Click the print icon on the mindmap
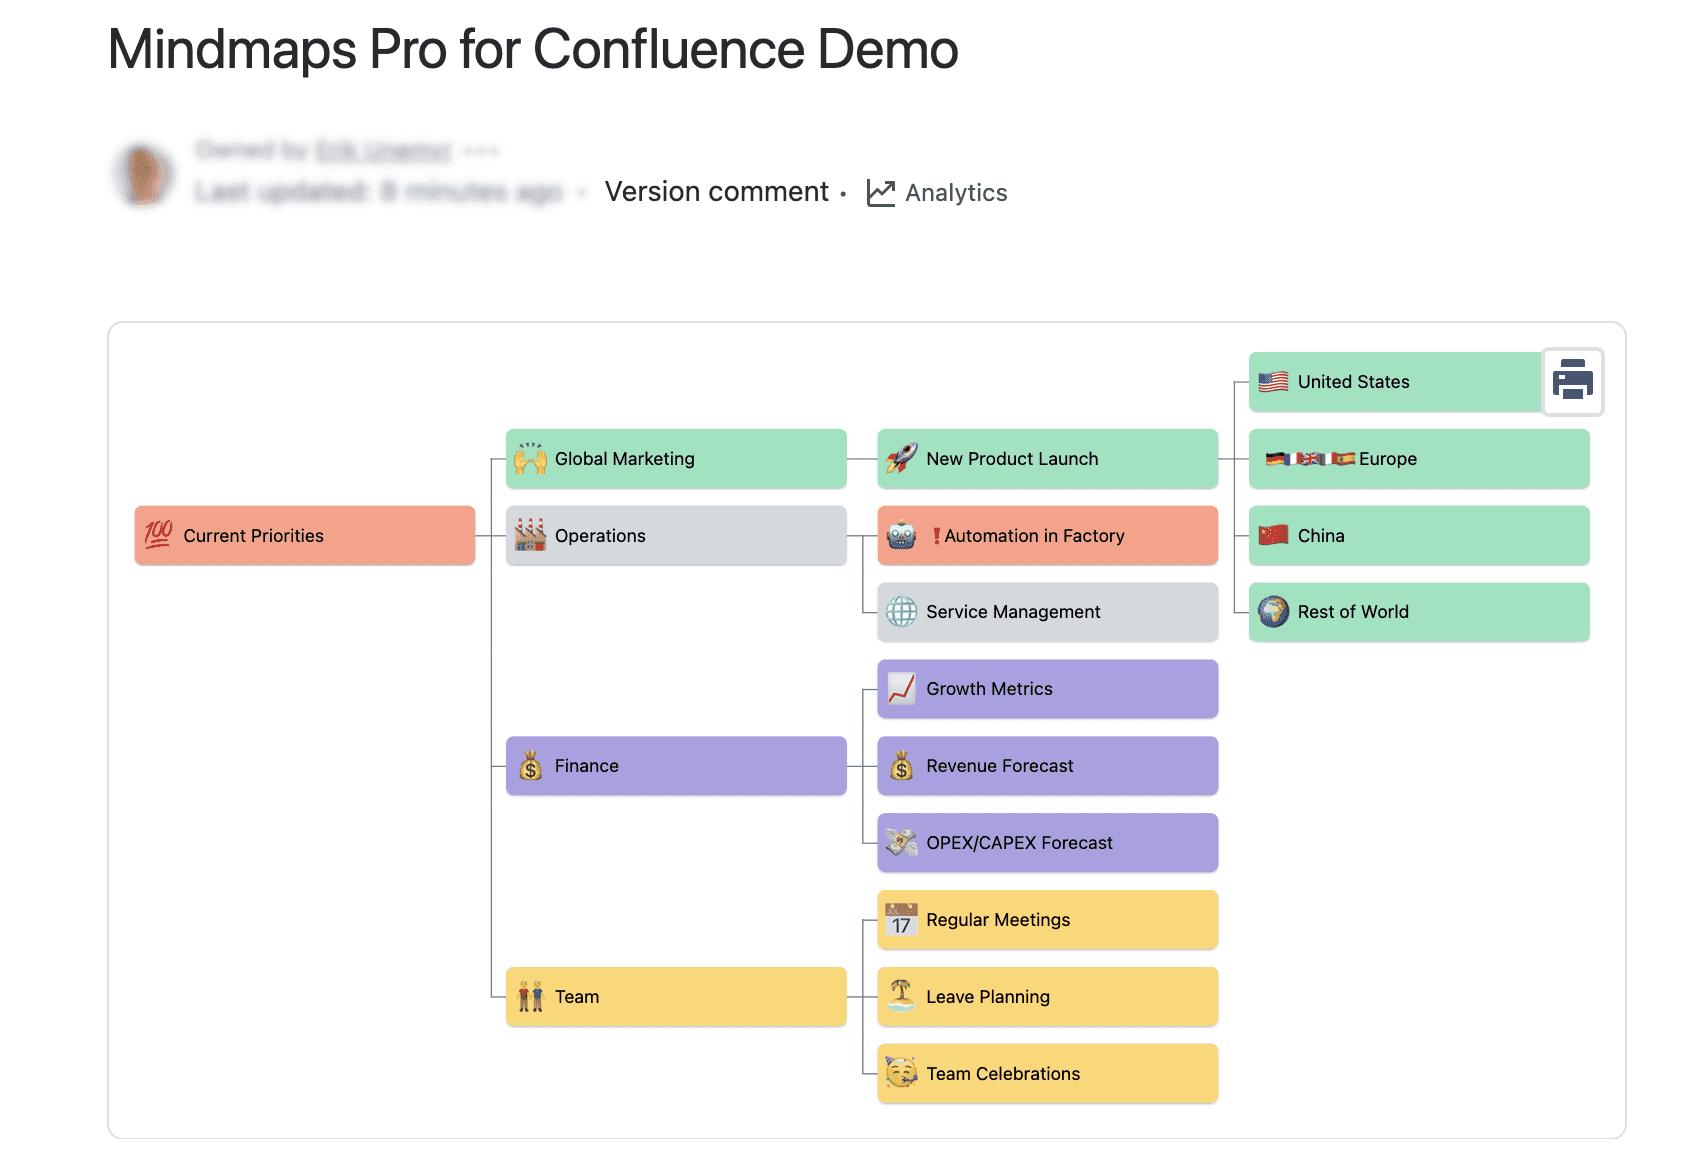Image resolution: width=1708 pixels, height=1160 pixels. [1573, 381]
